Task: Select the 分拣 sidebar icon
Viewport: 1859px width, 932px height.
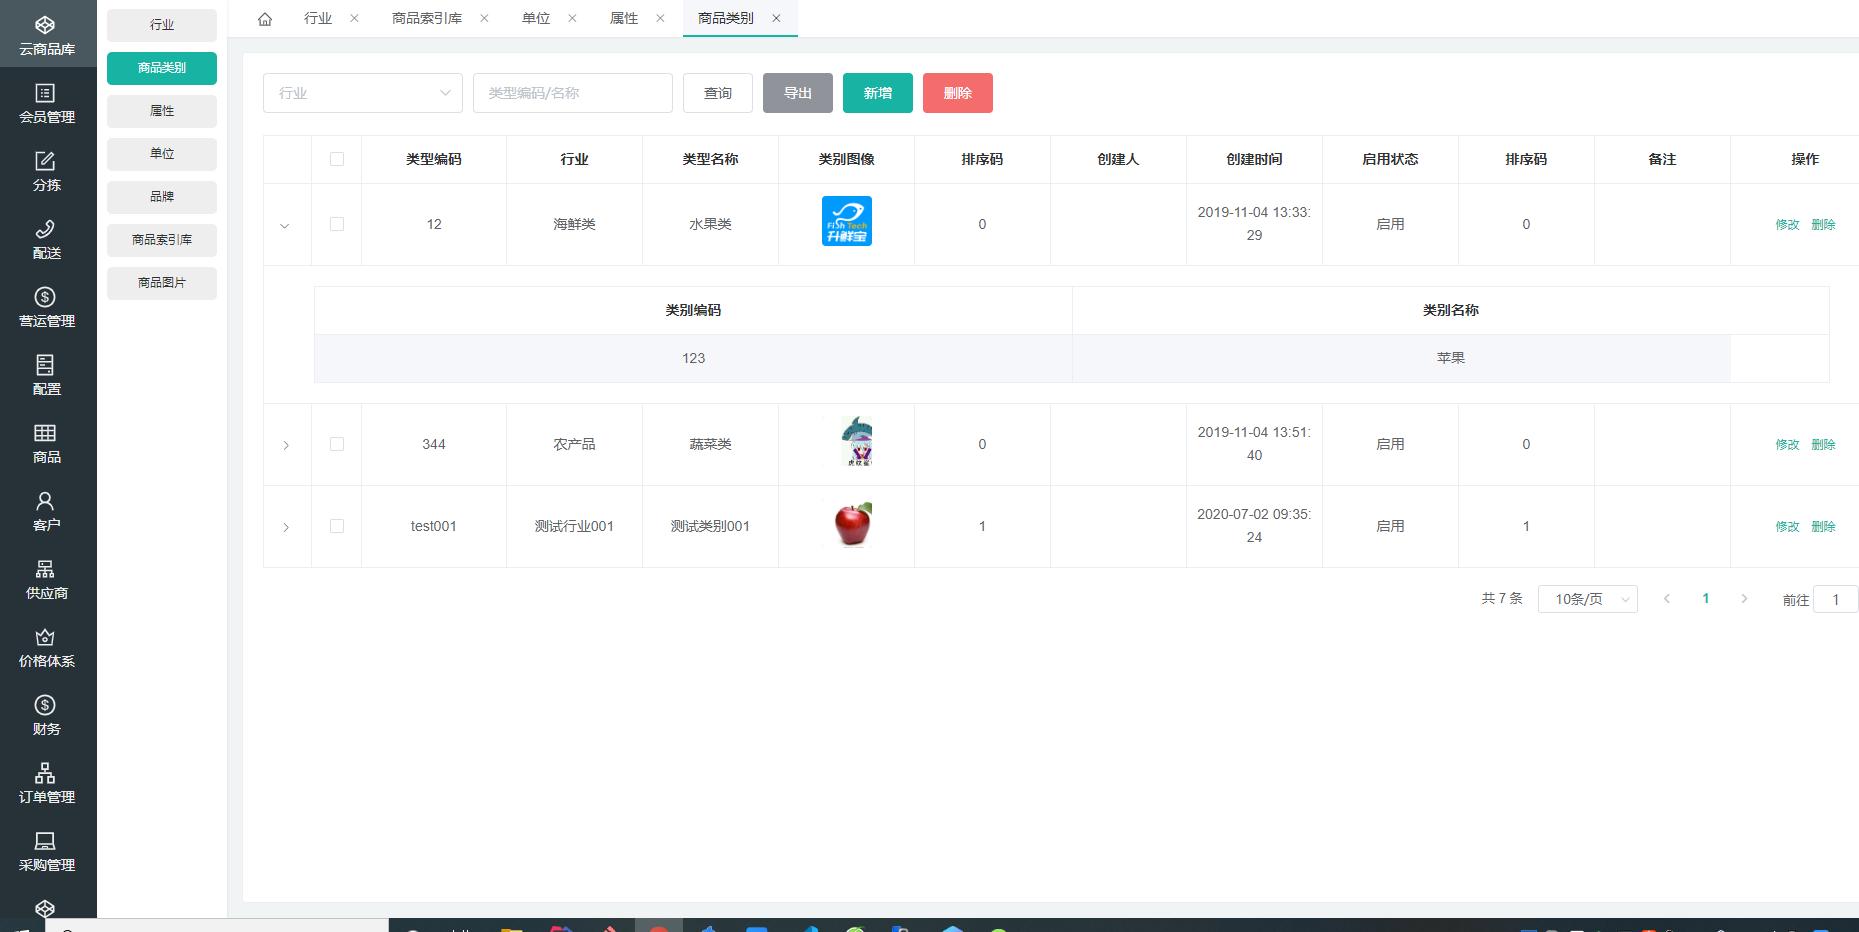Action: point(45,170)
